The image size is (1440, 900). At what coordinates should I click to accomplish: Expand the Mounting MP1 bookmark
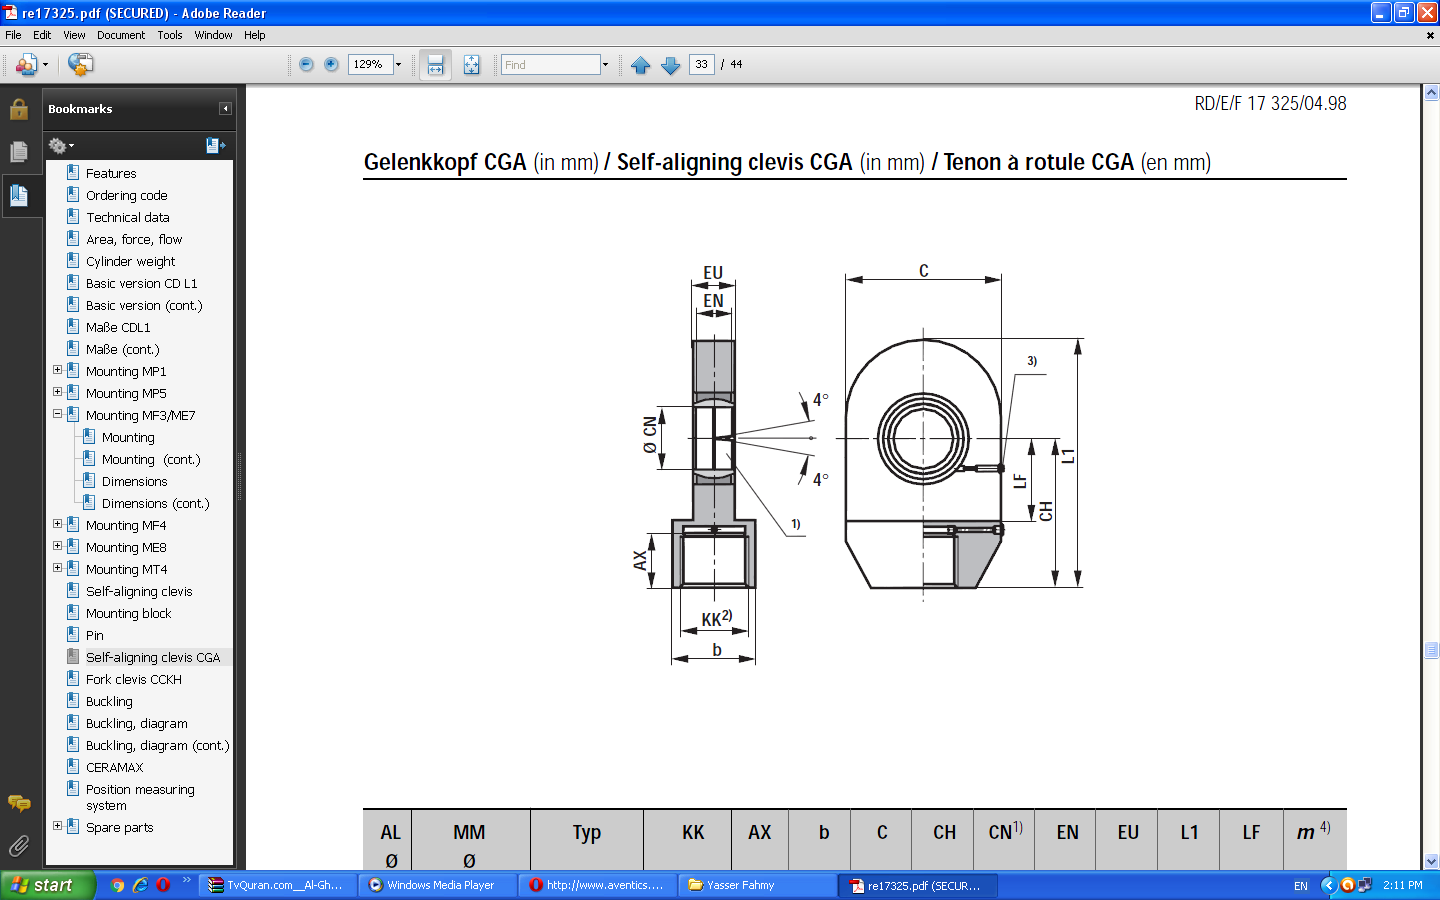tap(58, 370)
